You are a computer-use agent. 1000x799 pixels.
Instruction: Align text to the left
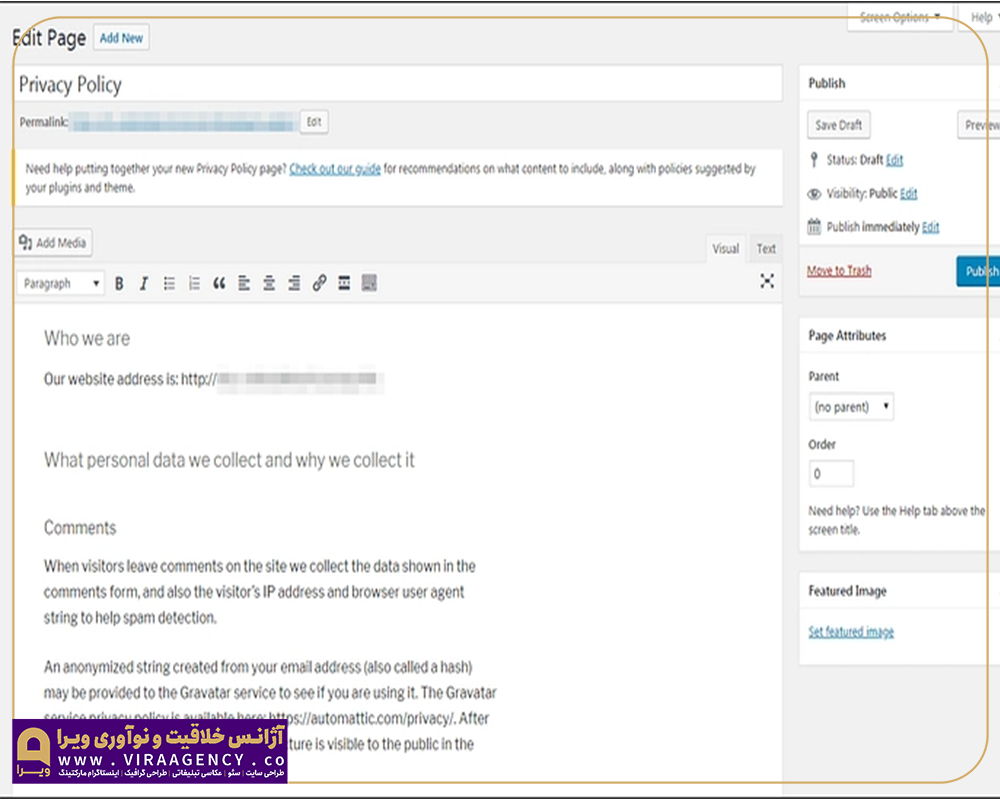click(x=244, y=284)
